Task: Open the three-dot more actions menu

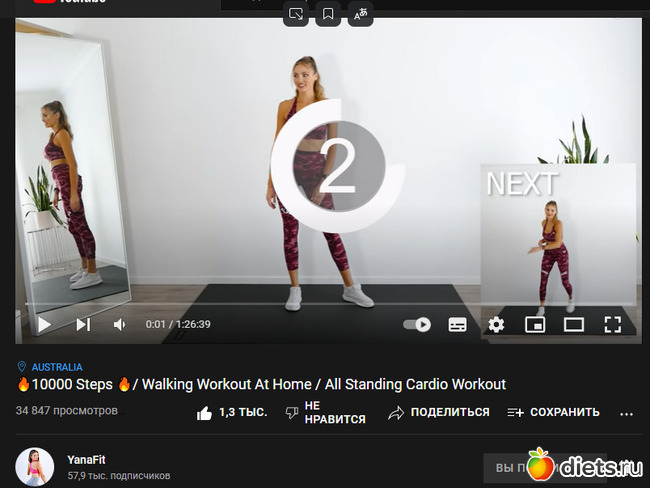Action: click(627, 413)
